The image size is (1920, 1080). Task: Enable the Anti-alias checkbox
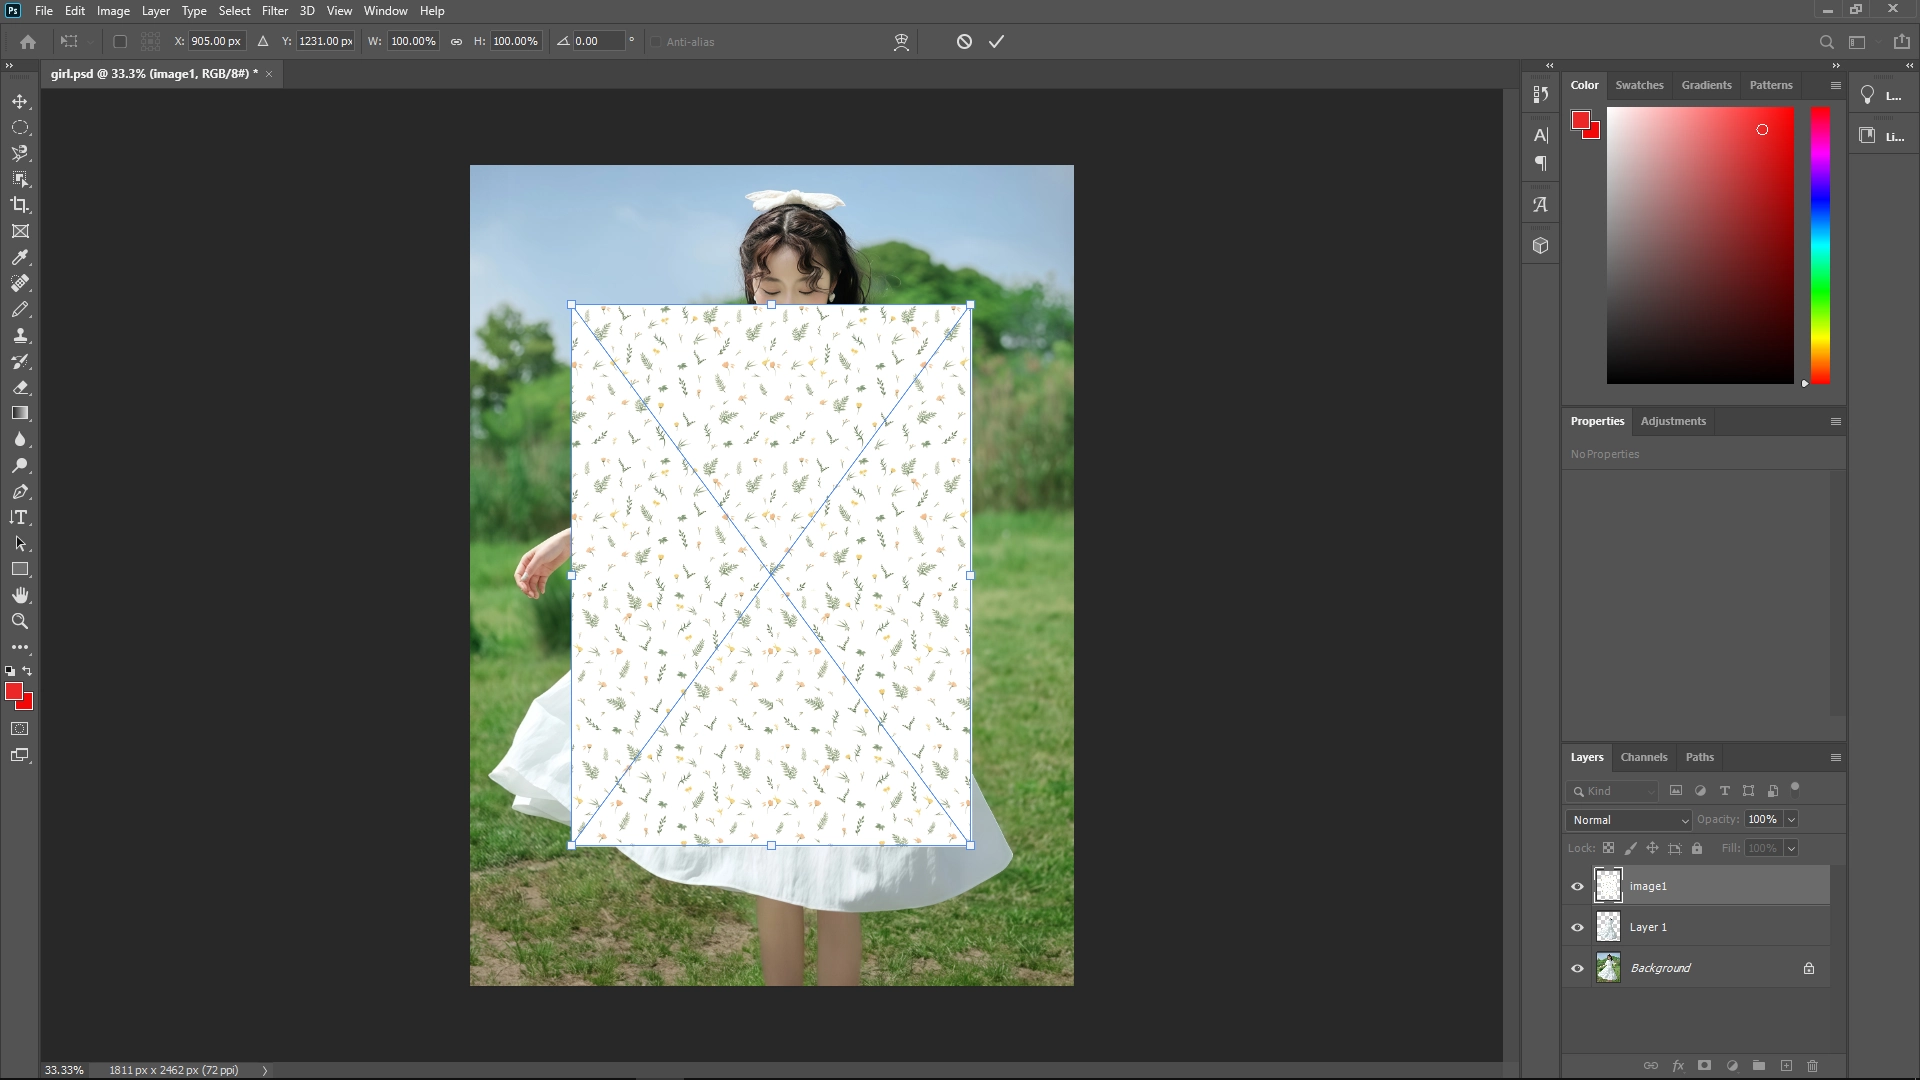point(656,41)
